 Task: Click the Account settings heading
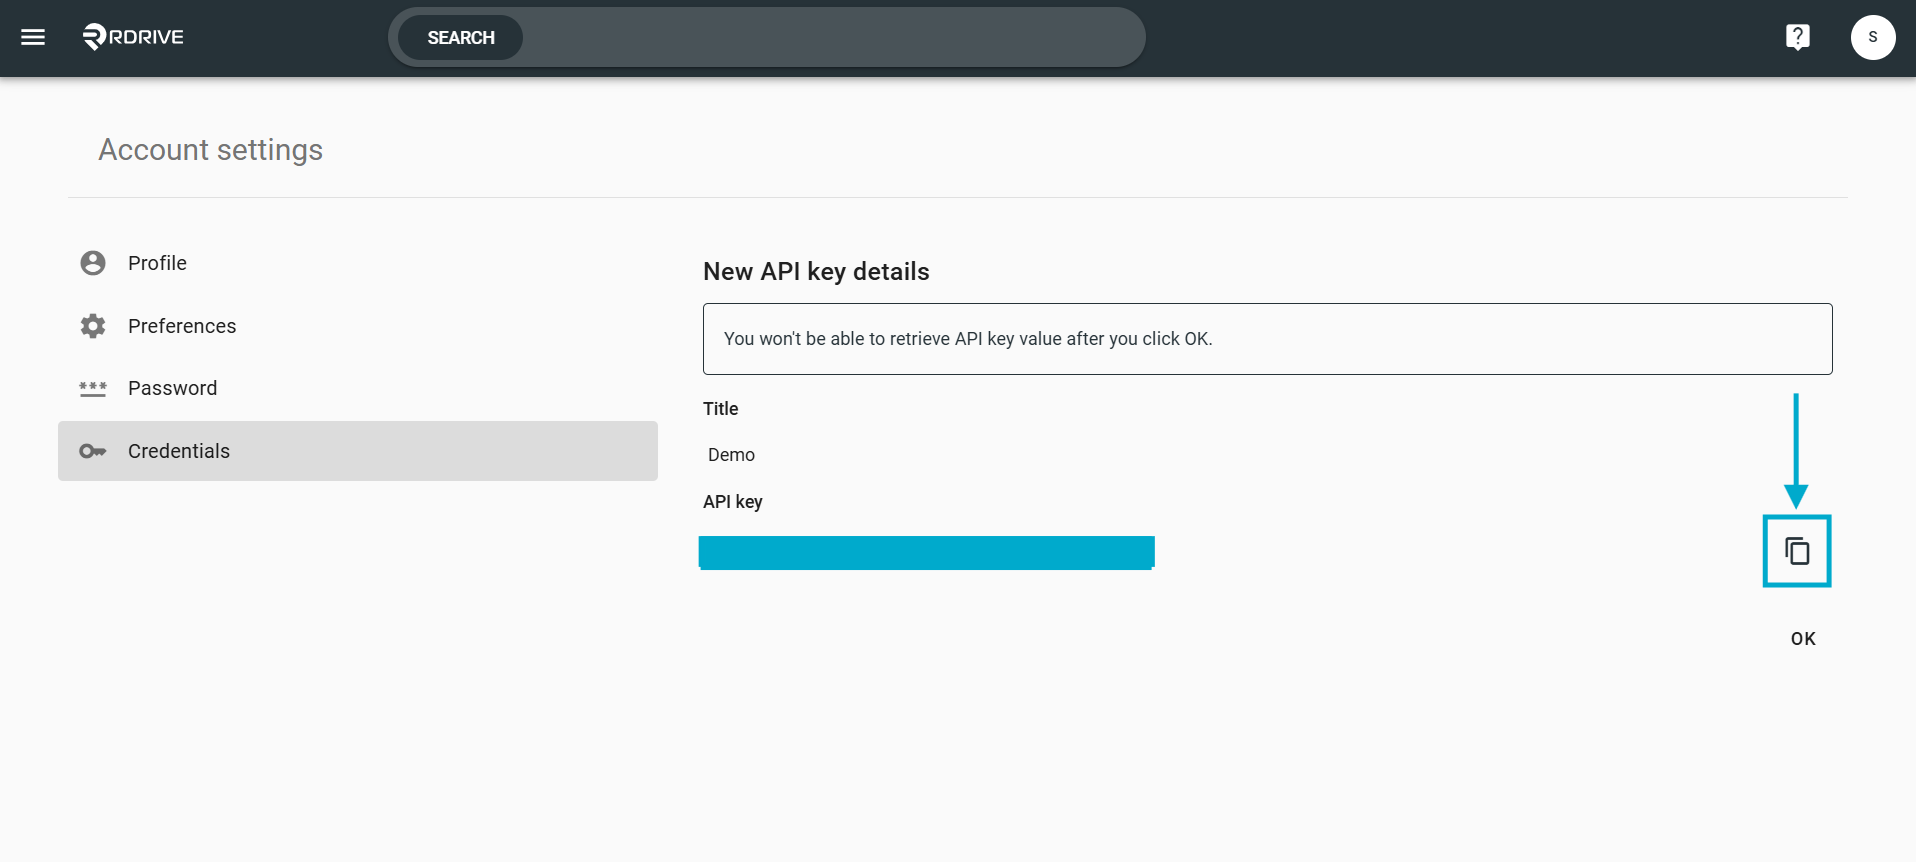coord(211,150)
